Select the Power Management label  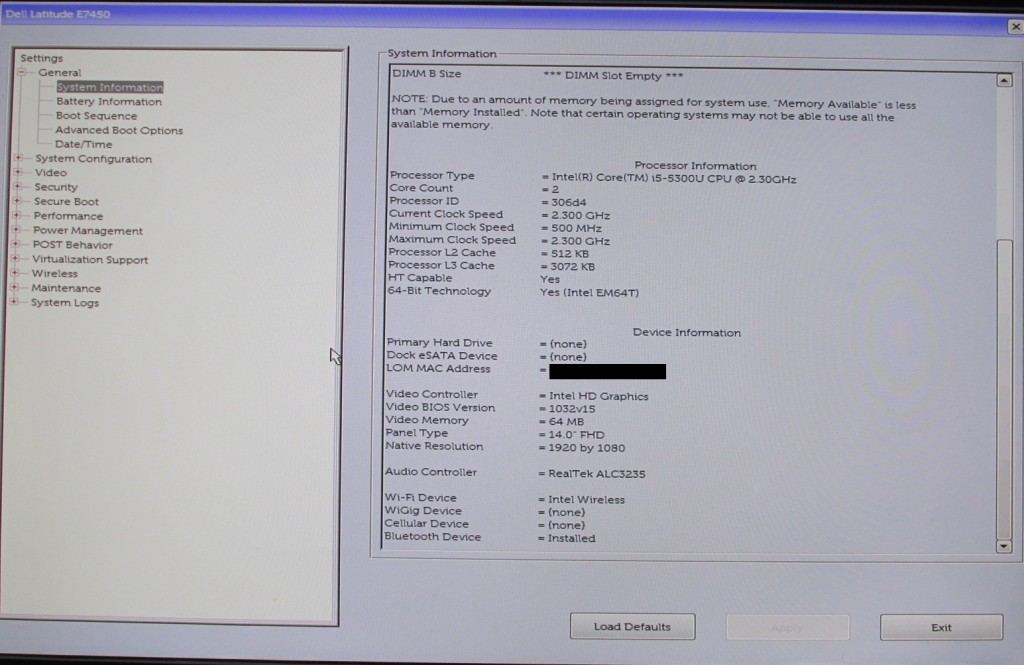pyautogui.click(x=88, y=231)
